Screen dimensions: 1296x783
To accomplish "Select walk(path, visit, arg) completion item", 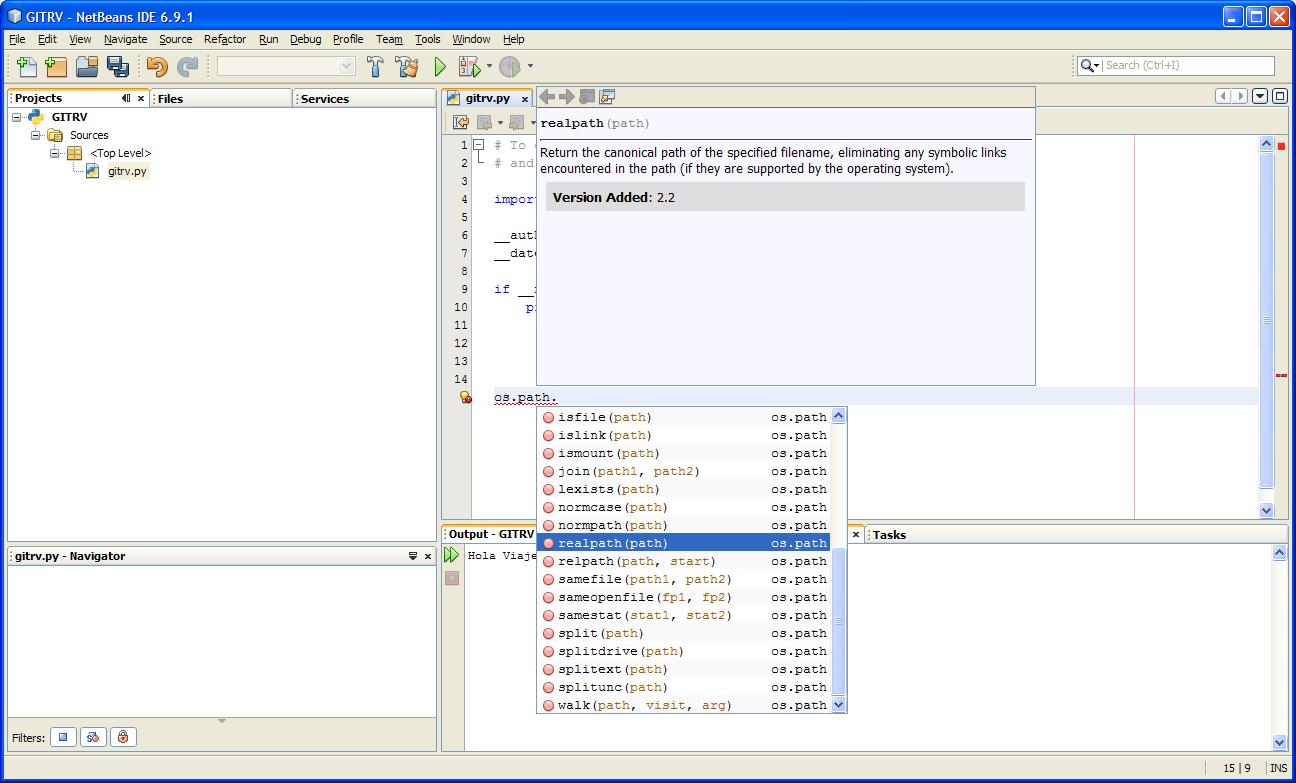I will tap(684, 705).
